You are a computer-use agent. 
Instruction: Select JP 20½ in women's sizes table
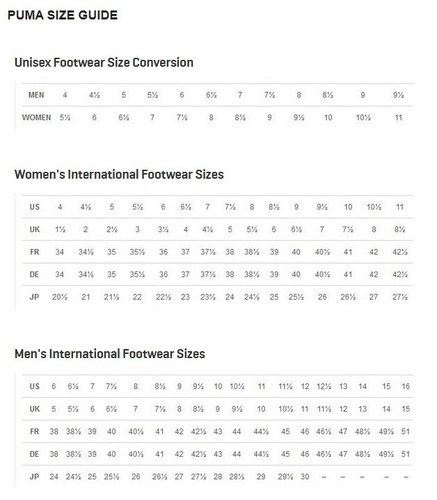(x=59, y=297)
